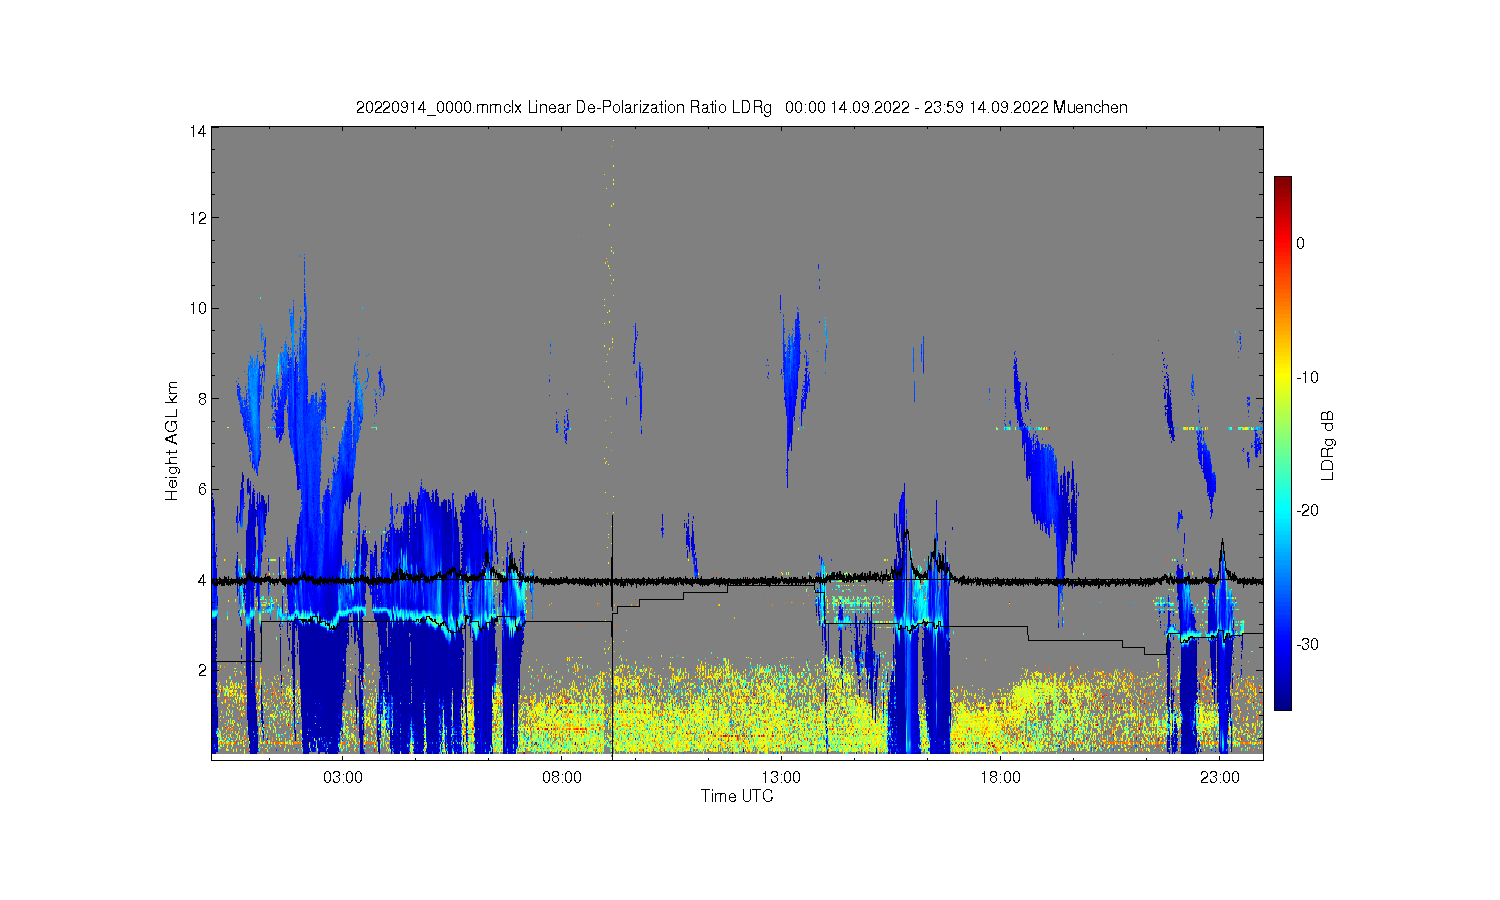The width and height of the screenshot is (1500, 900).
Task: Click the "4" height tick label
Action: 202,579
